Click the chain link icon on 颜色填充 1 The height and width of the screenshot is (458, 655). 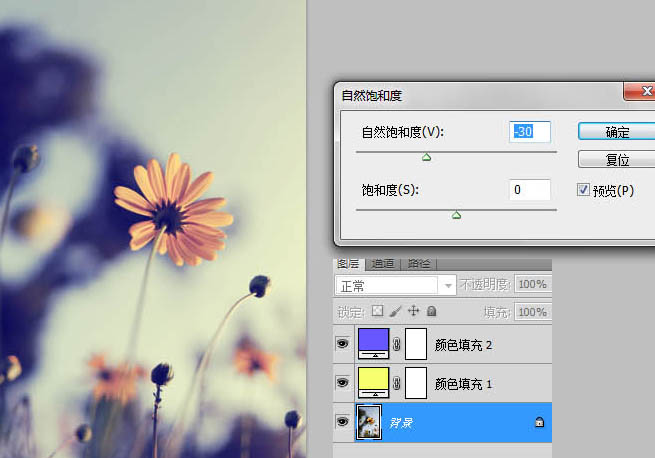[x=397, y=383]
